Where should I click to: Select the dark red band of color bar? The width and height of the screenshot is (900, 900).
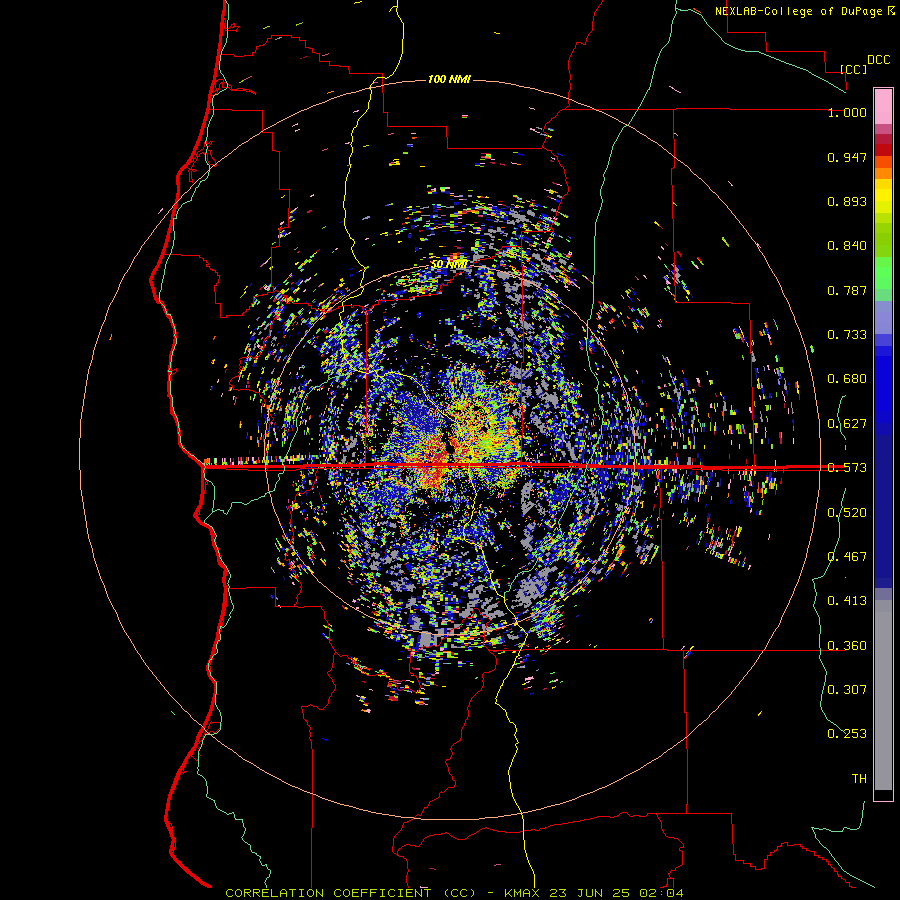tap(883, 150)
